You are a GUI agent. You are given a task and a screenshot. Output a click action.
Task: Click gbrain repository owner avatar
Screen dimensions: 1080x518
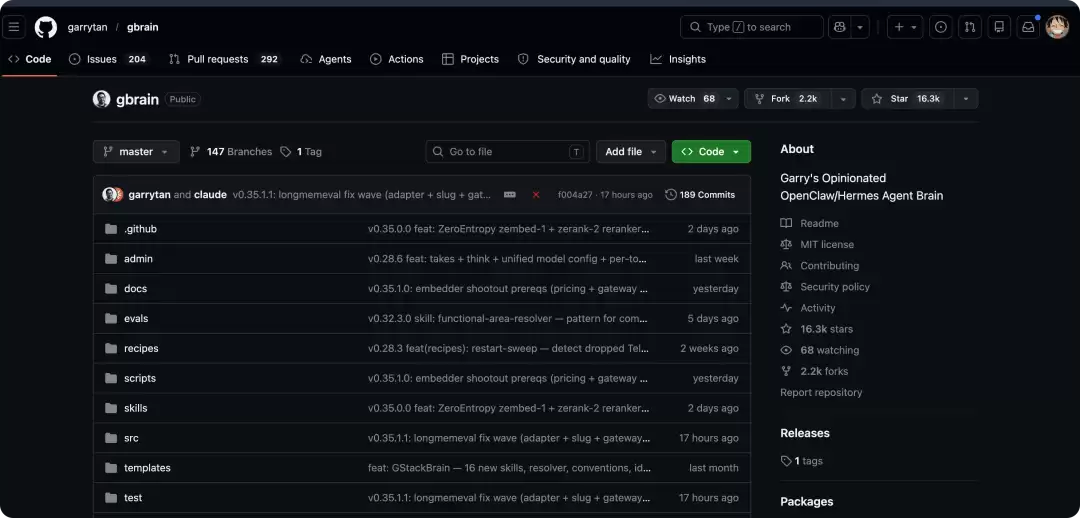coord(102,99)
